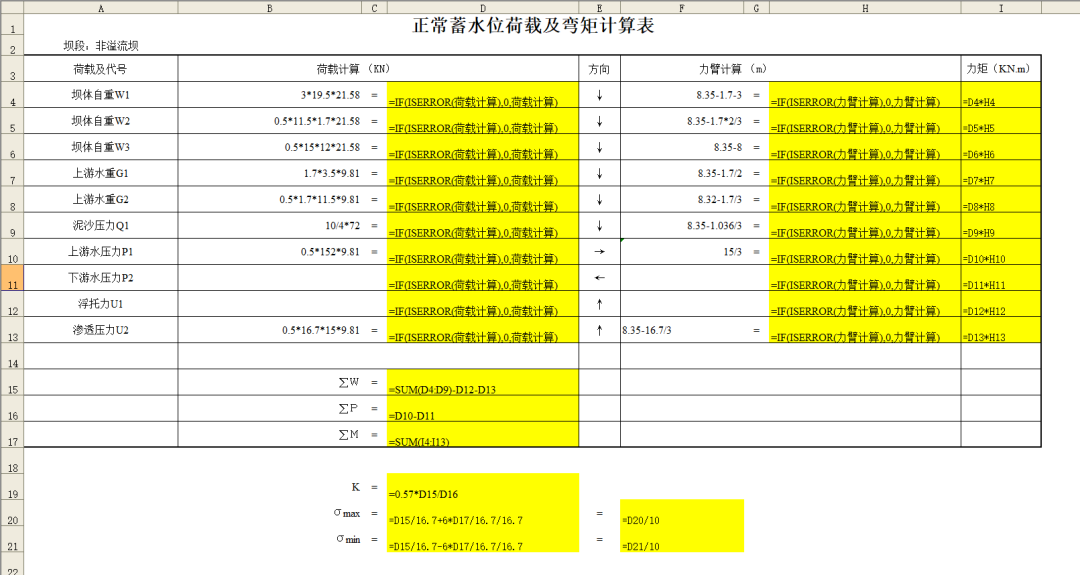The image size is (1080, 575).
Task: Click the header cell 荷载及代号
Action: [x=101, y=69]
